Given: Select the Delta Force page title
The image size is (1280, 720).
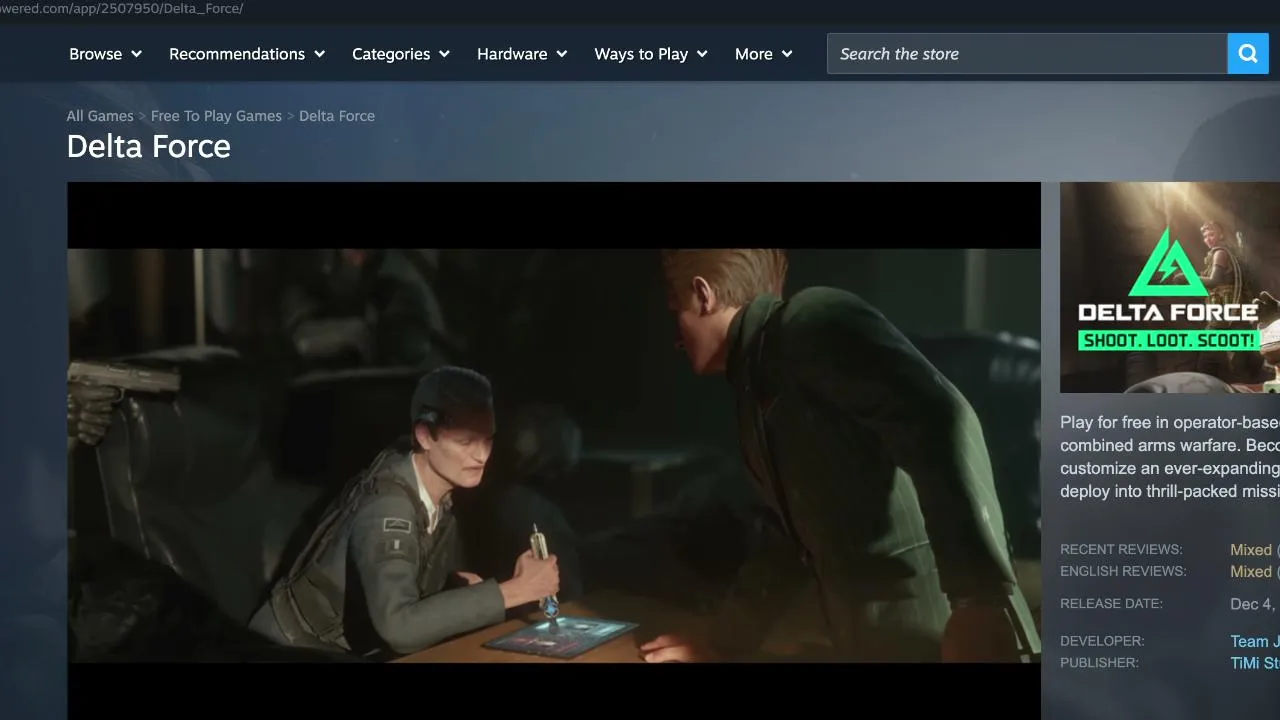Looking at the screenshot, I should coord(149,147).
